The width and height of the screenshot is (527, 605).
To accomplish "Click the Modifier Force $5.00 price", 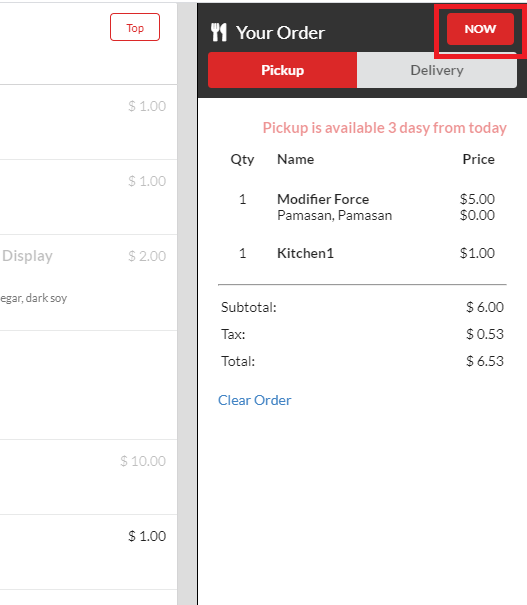I will [x=477, y=199].
